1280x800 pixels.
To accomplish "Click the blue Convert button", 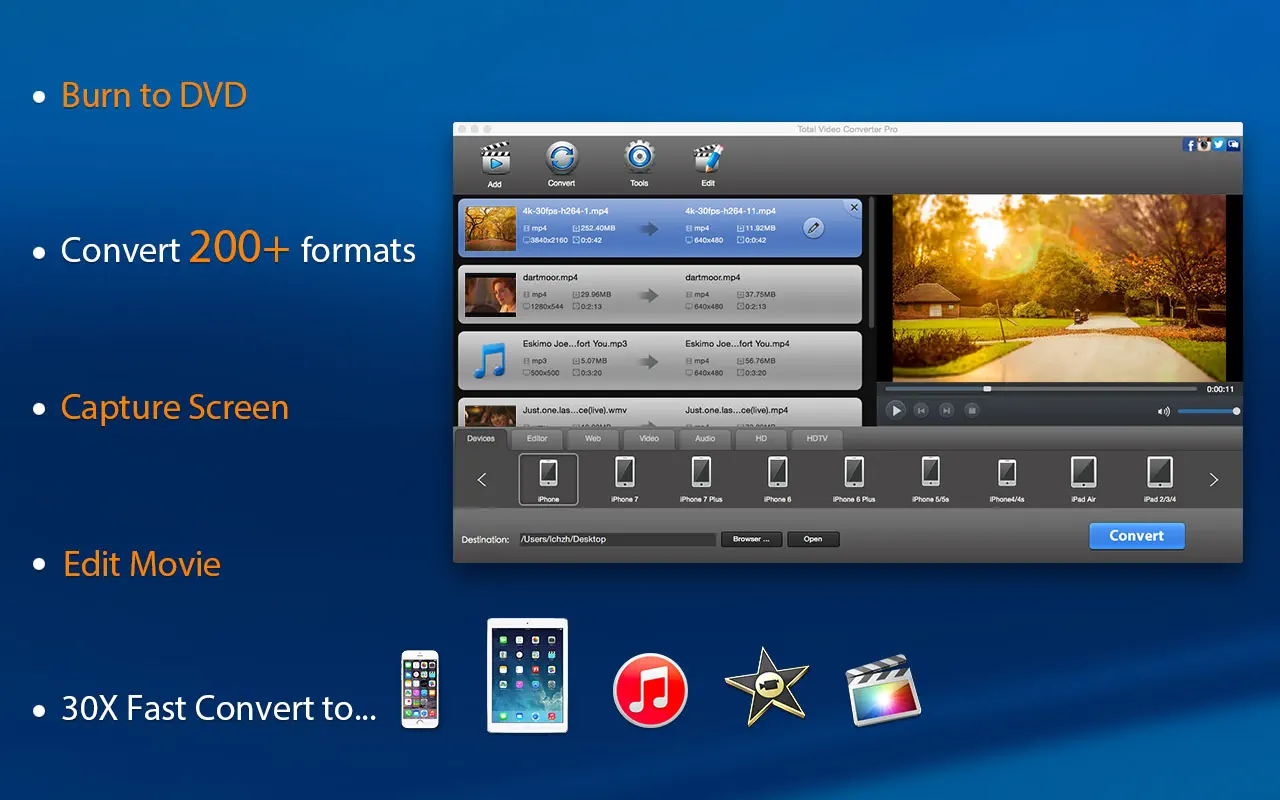I will click(x=1136, y=536).
